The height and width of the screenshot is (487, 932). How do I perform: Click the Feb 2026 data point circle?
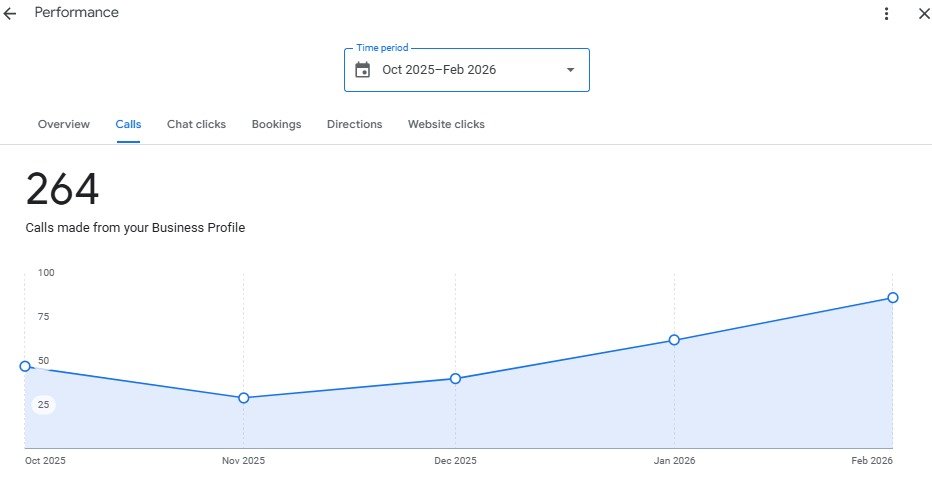[892, 298]
